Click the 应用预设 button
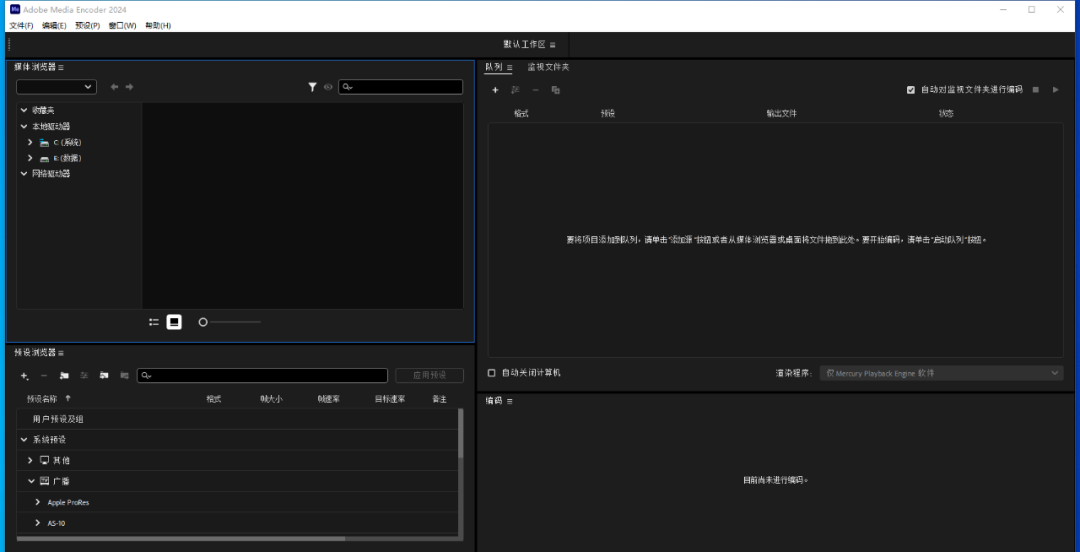Viewport: 1080px width, 552px height. tap(429, 376)
